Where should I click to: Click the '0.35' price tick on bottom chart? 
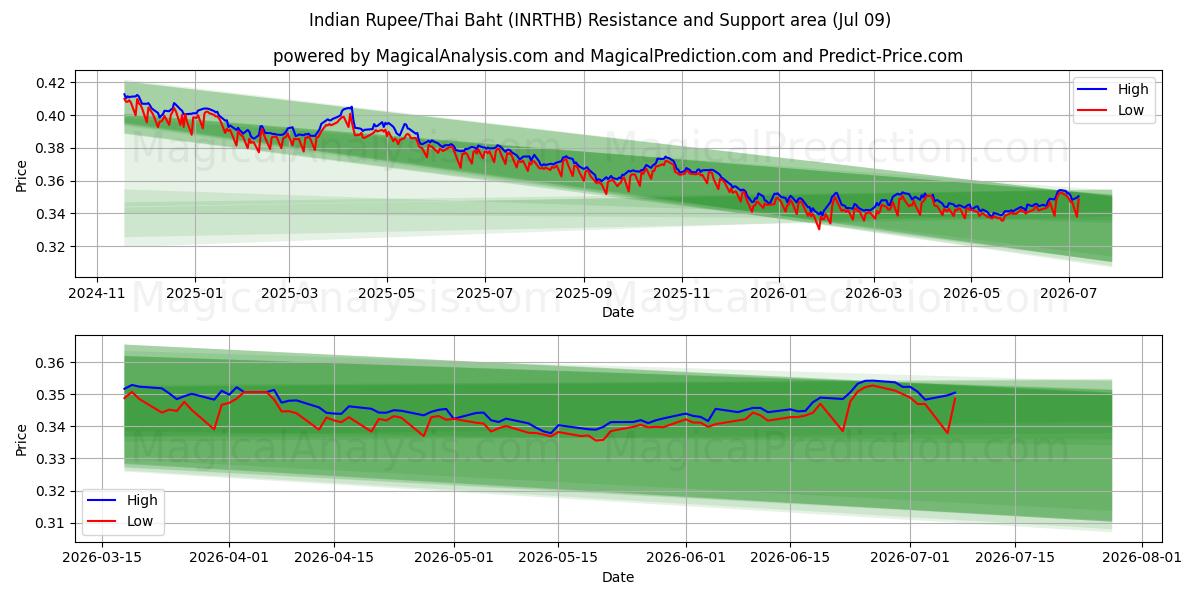pos(52,395)
